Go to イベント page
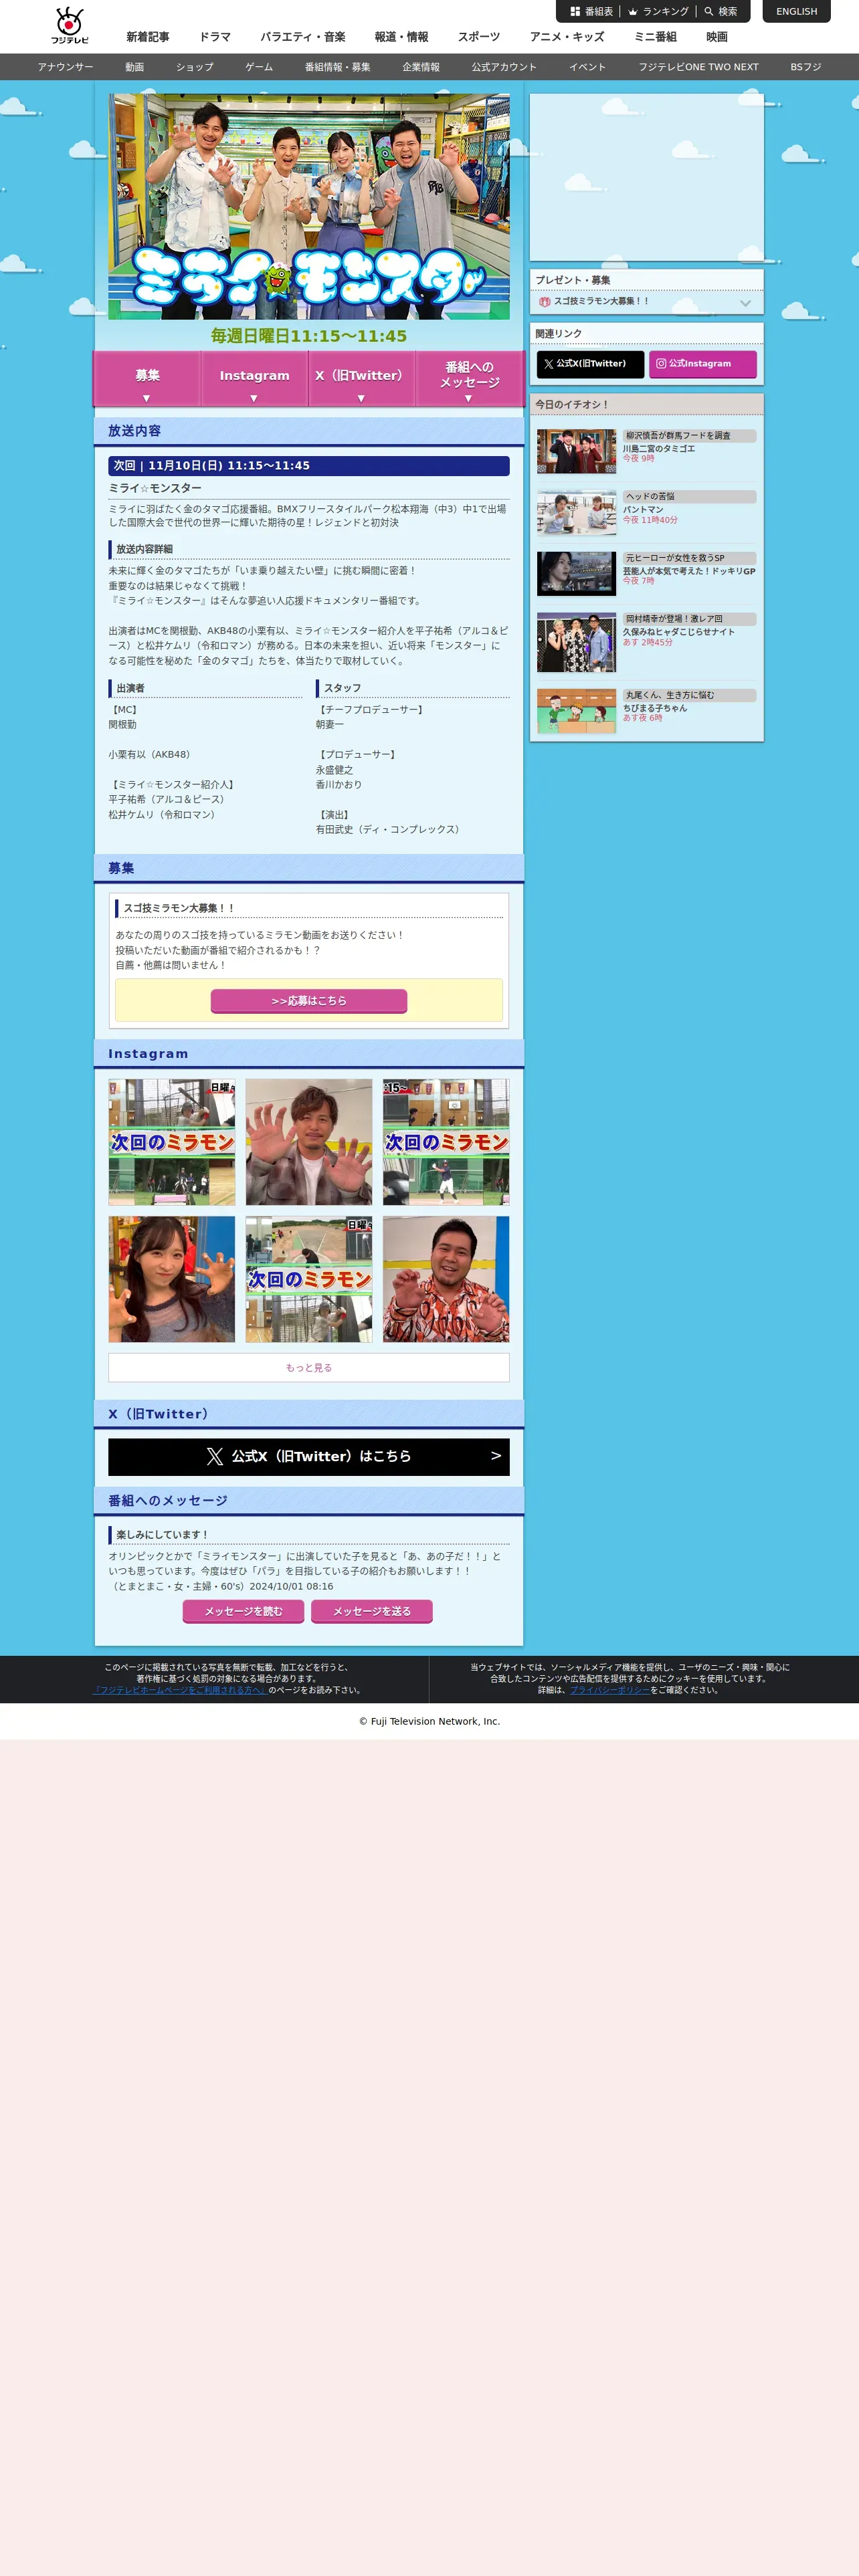The image size is (859, 2576). coord(588,67)
